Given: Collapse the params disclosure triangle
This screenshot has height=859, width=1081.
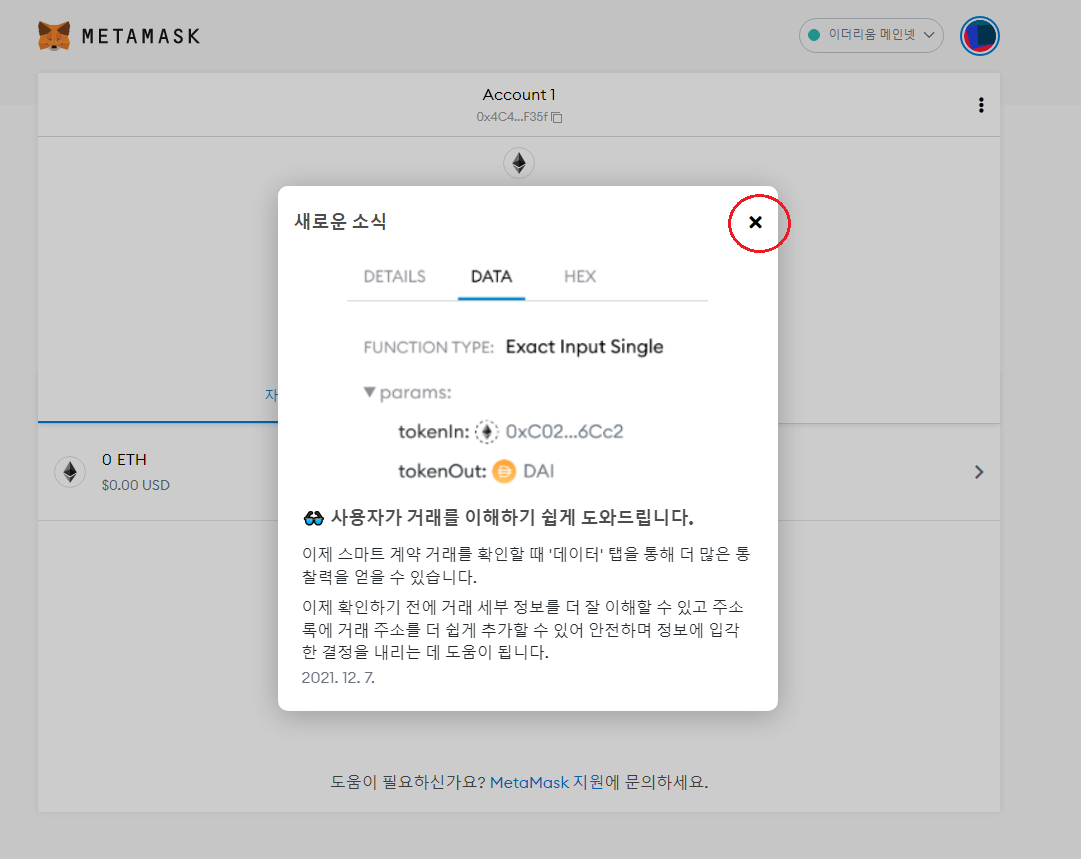Looking at the screenshot, I should click(370, 392).
